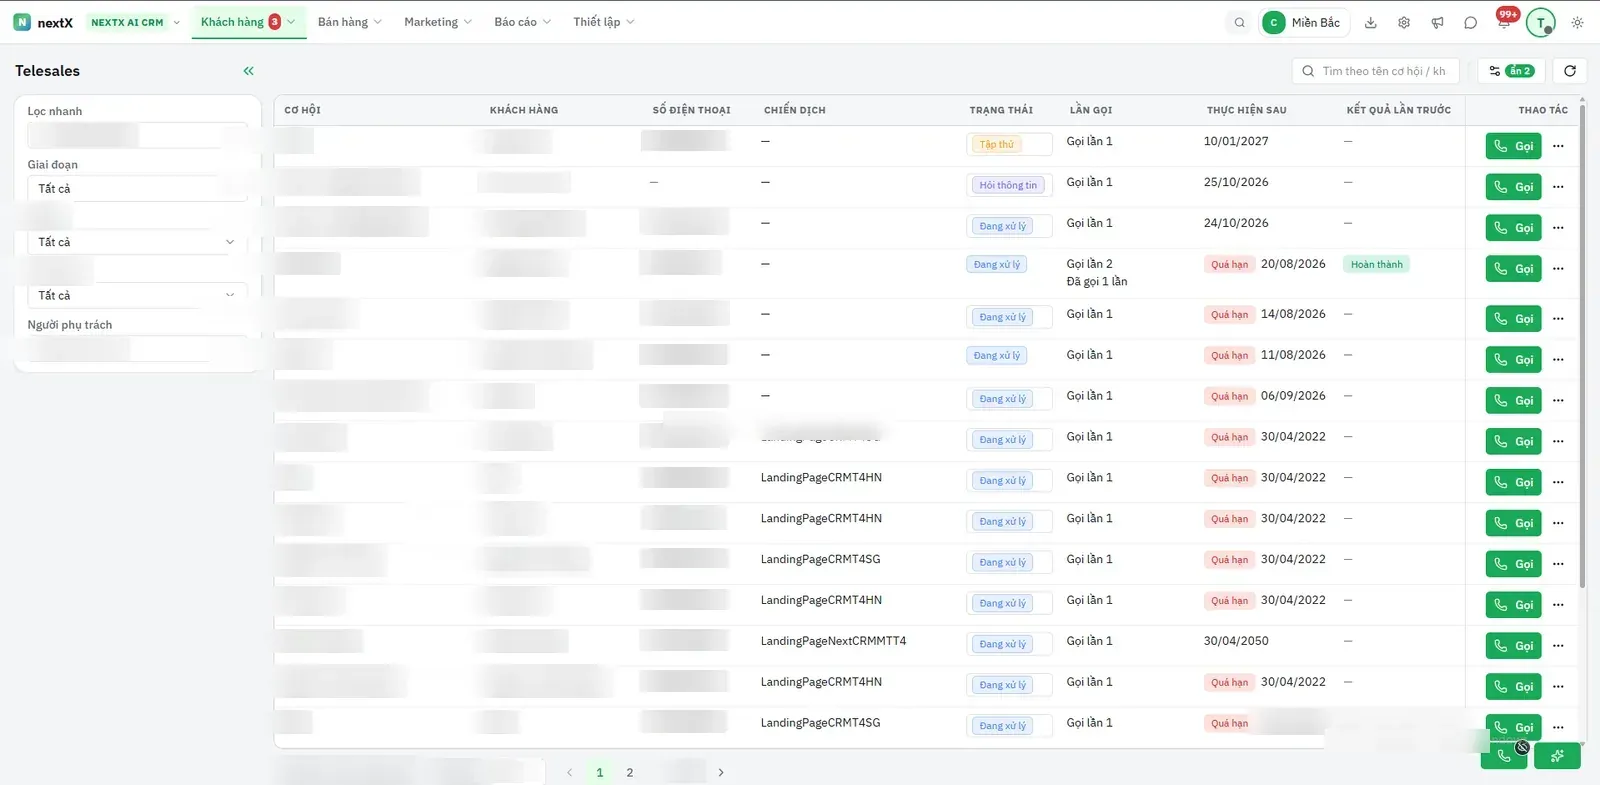The width and height of the screenshot is (1600, 785).
Task: Collapse the Telesales filter panel with double chevron
Action: pyautogui.click(x=248, y=71)
